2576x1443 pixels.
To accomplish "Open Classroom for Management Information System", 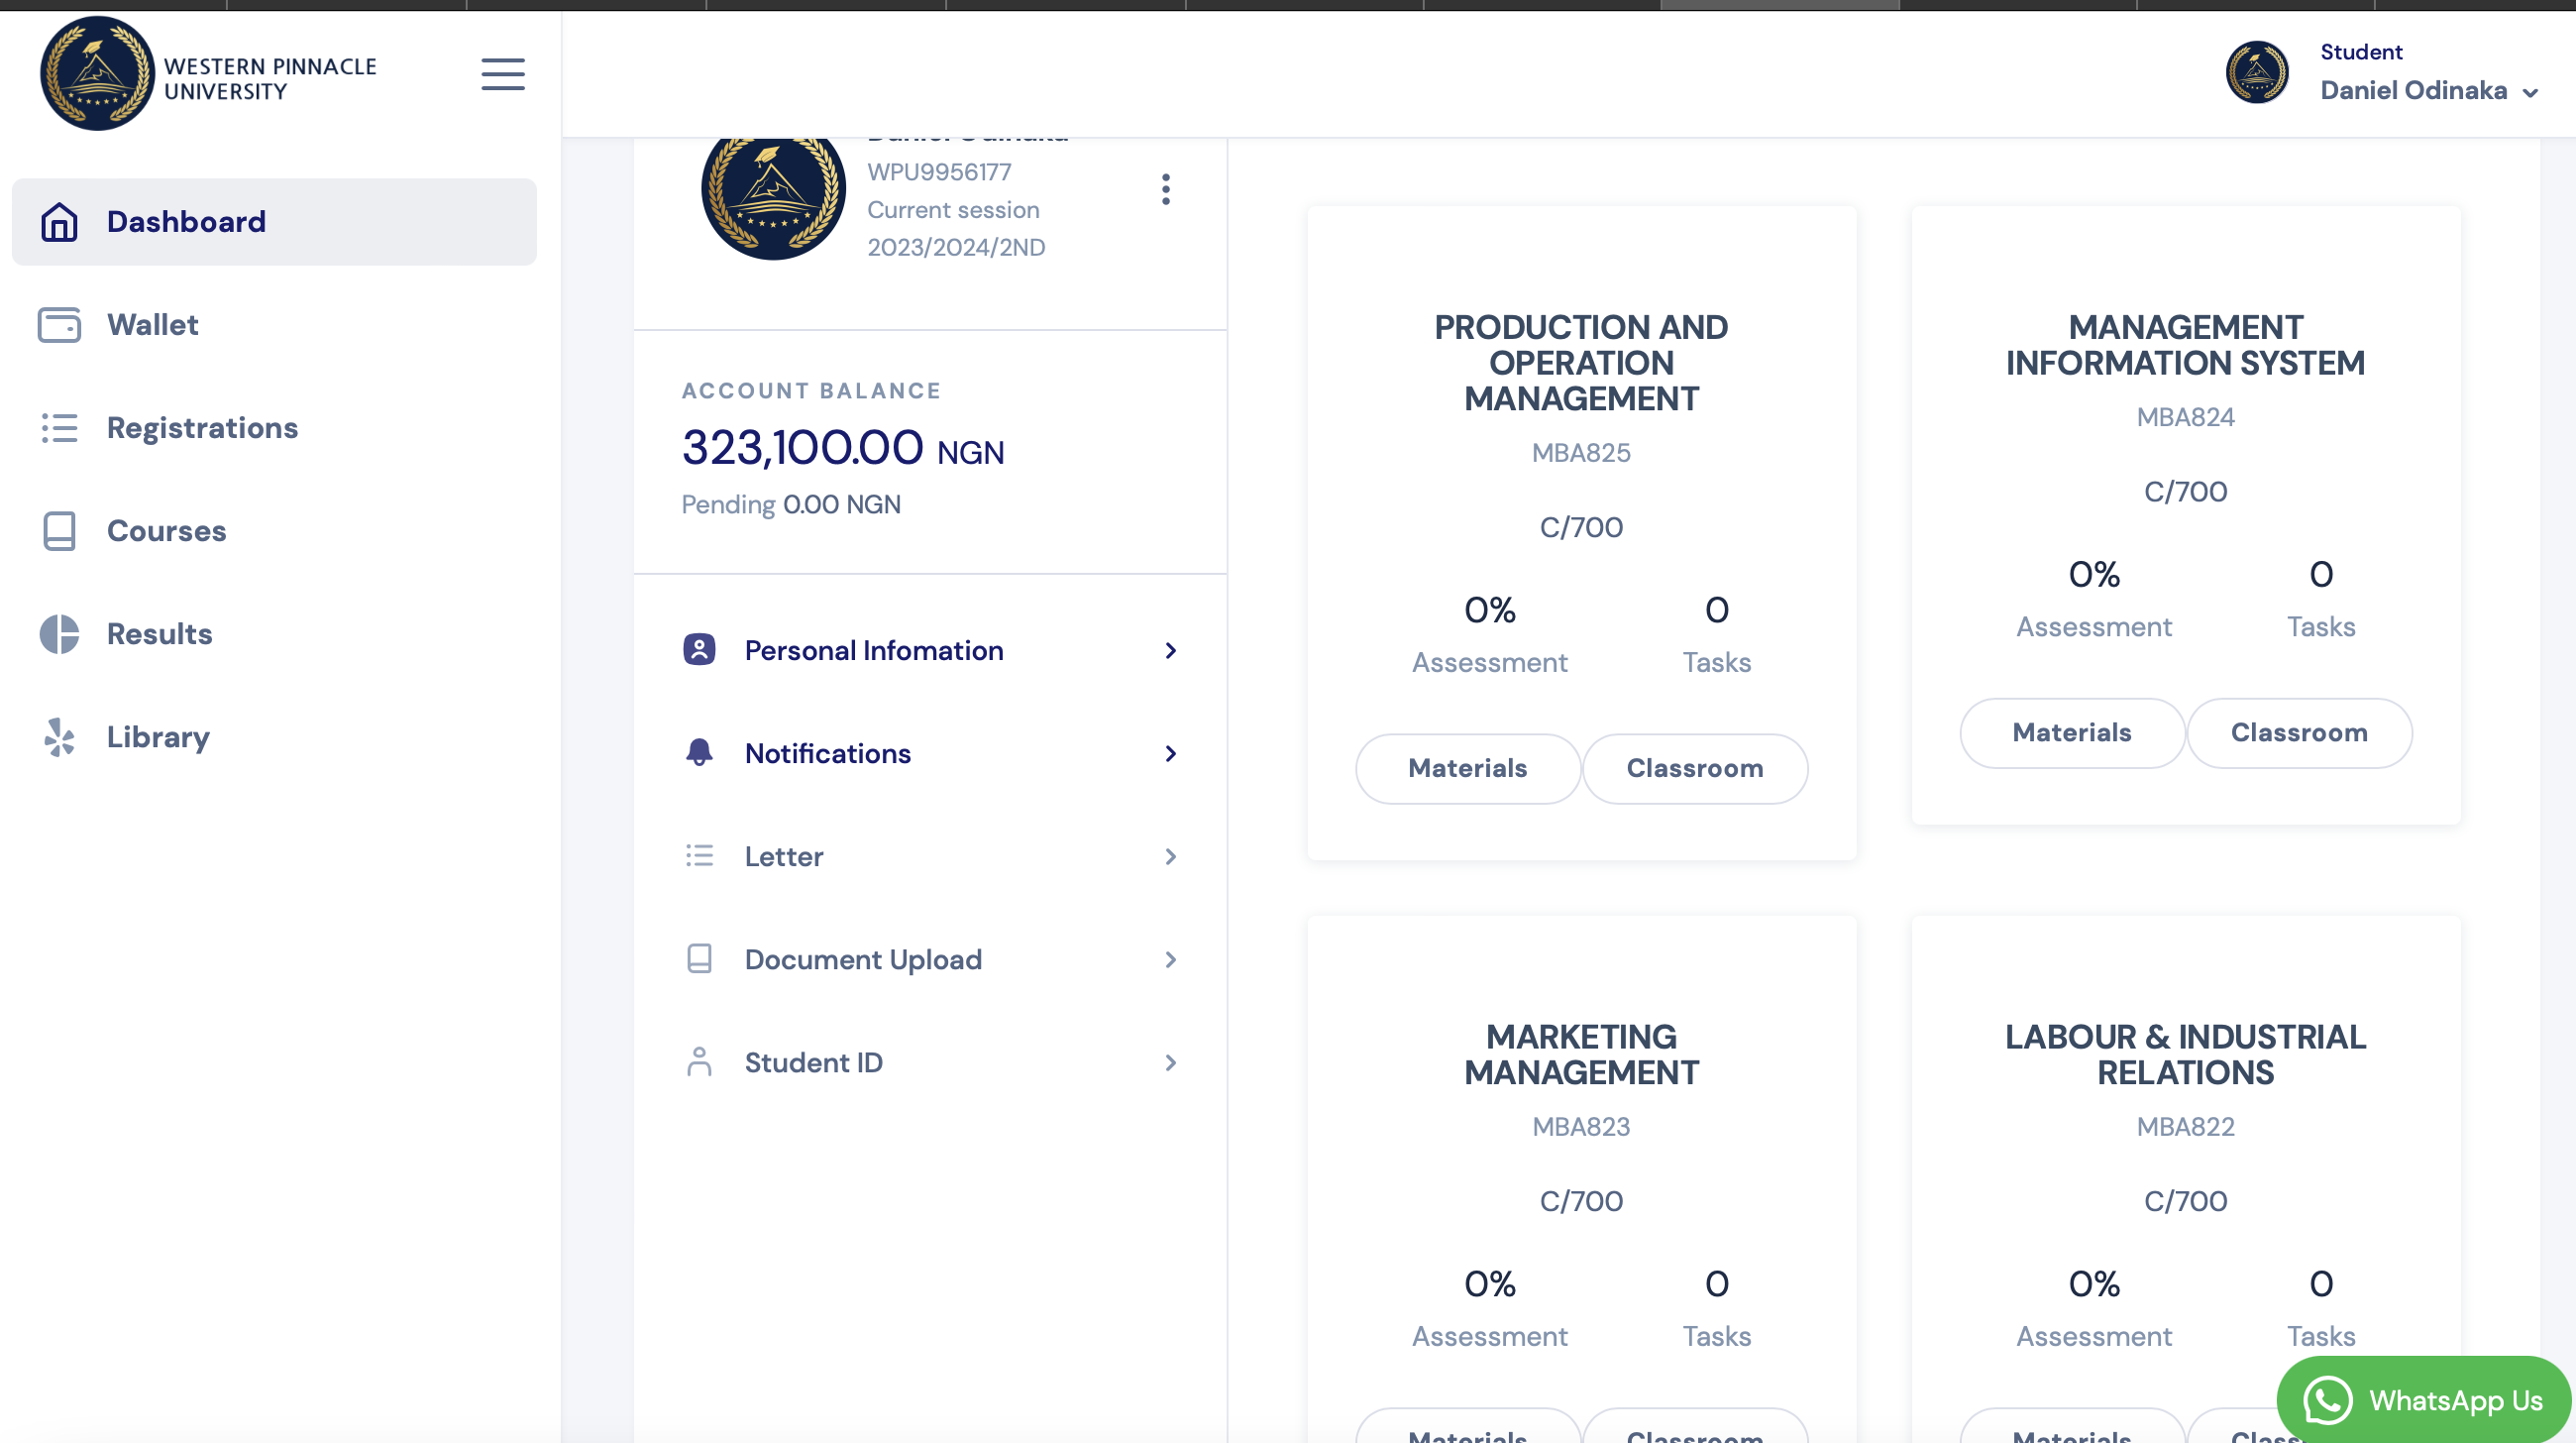I will pos(2298,733).
